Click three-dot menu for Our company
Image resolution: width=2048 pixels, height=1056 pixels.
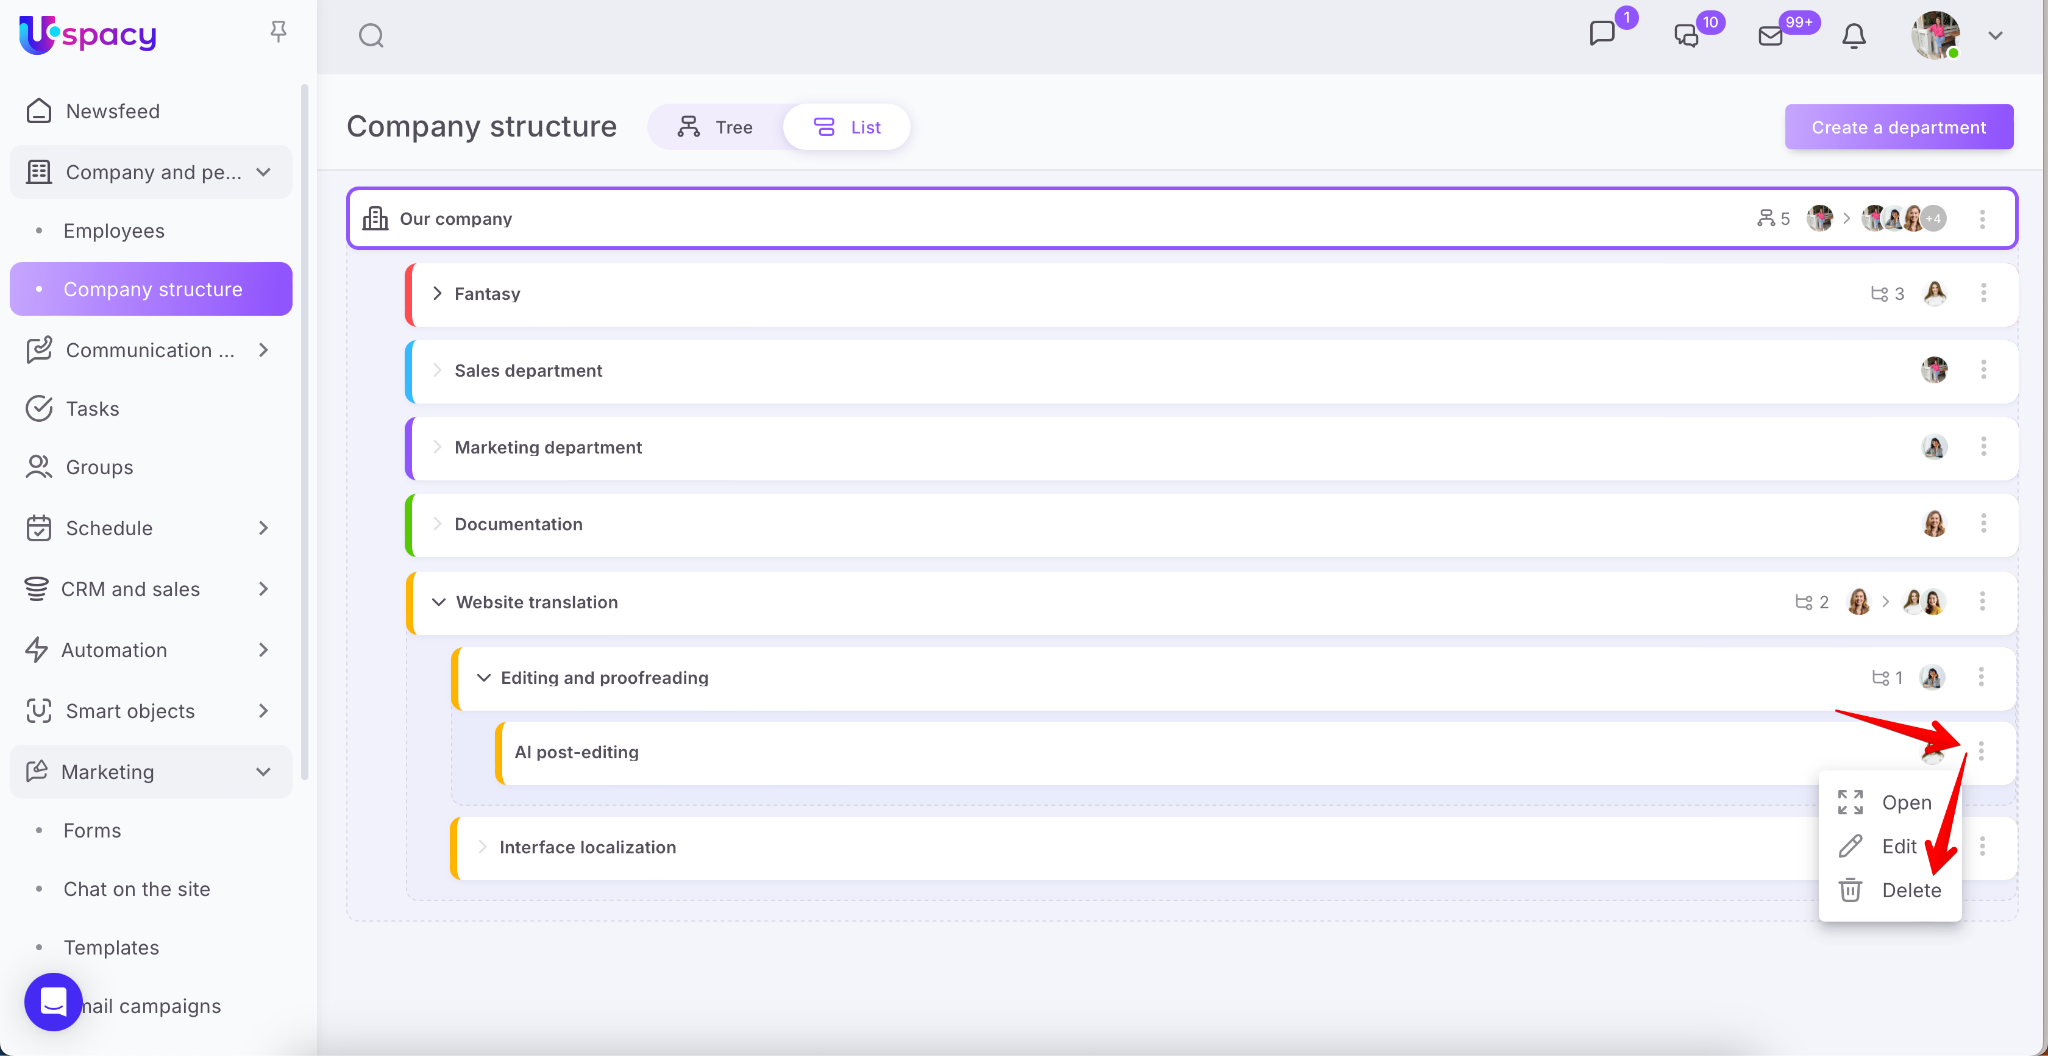click(x=1982, y=219)
